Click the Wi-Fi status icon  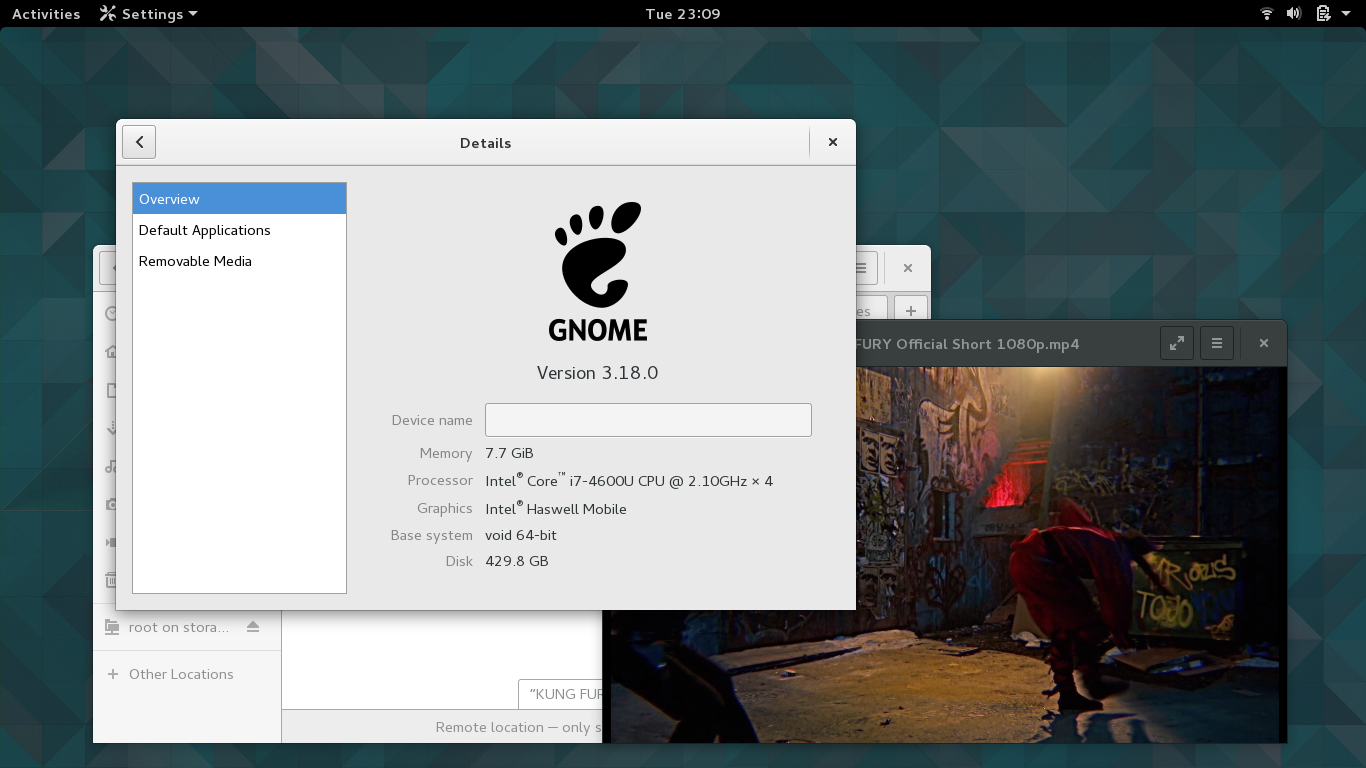[x=1267, y=14]
